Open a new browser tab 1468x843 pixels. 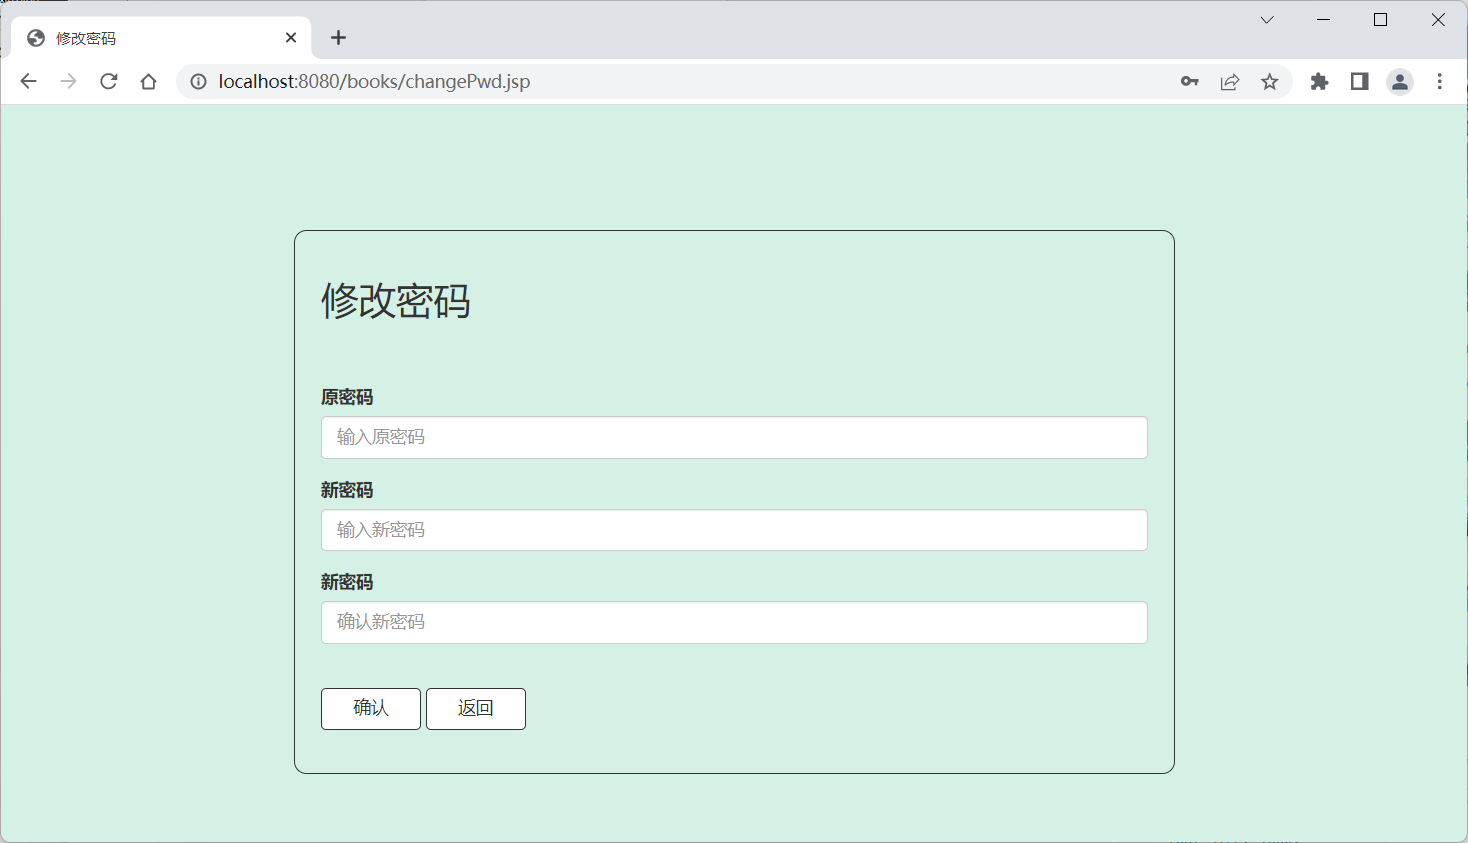[x=339, y=38]
